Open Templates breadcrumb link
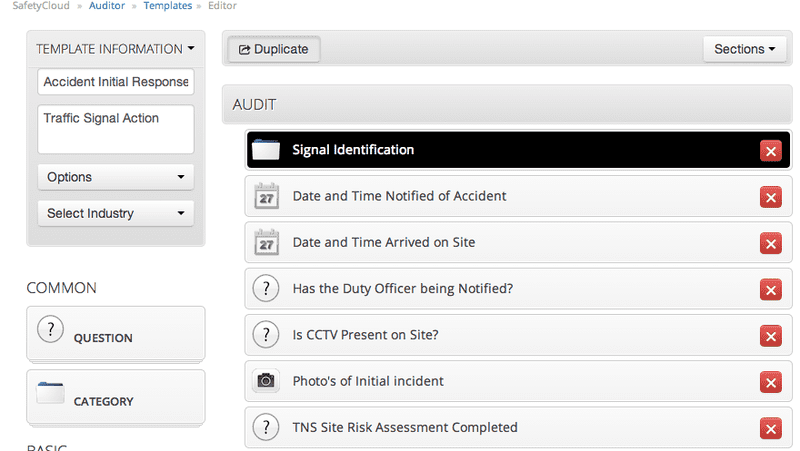Image resolution: width=800 pixels, height=451 pixels. tap(167, 6)
